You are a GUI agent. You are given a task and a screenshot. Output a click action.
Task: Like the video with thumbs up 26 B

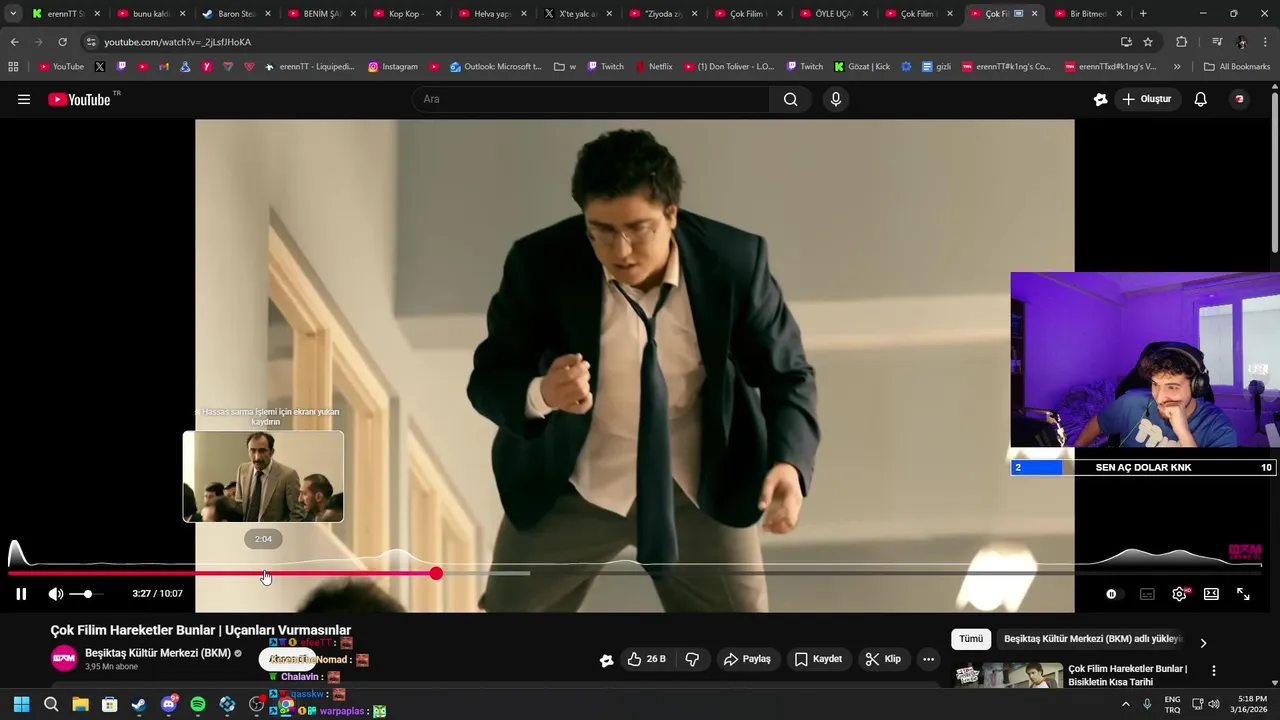(646, 659)
